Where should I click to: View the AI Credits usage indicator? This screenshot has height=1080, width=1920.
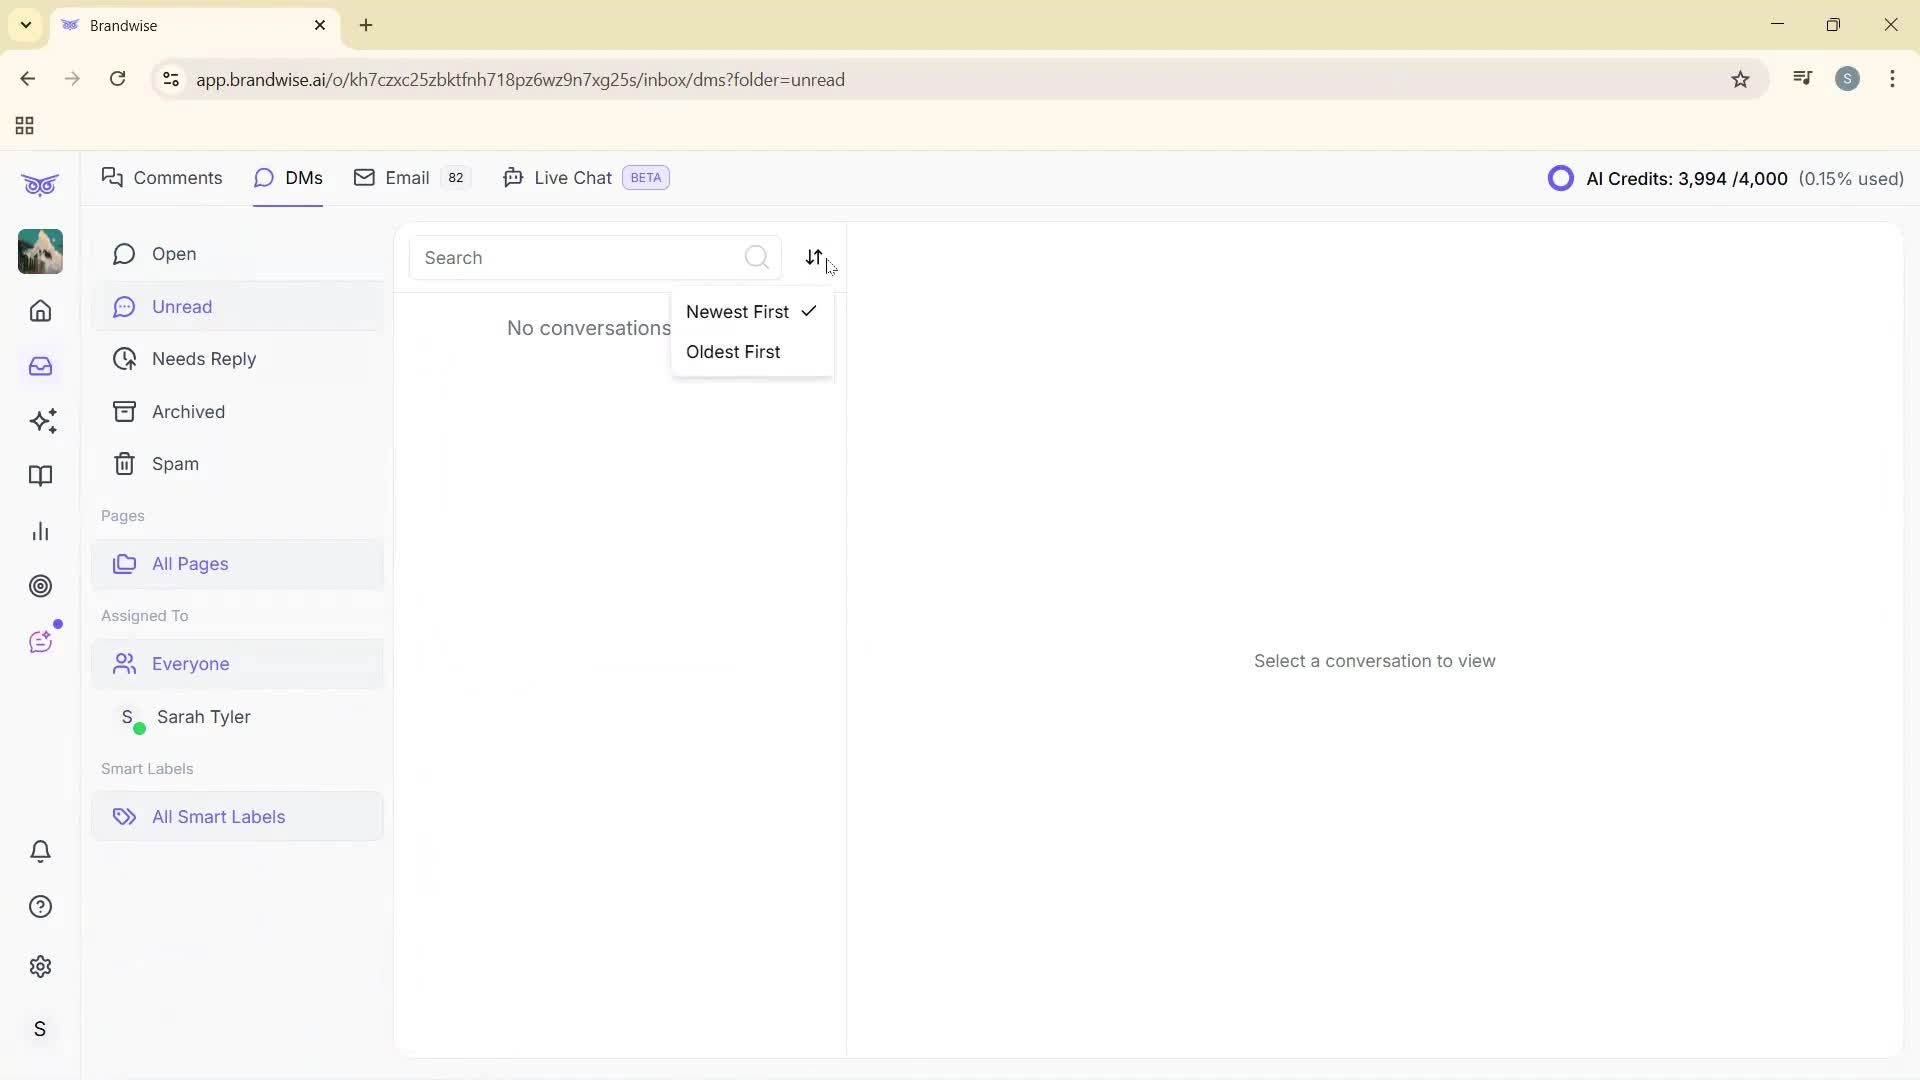(x=1725, y=178)
